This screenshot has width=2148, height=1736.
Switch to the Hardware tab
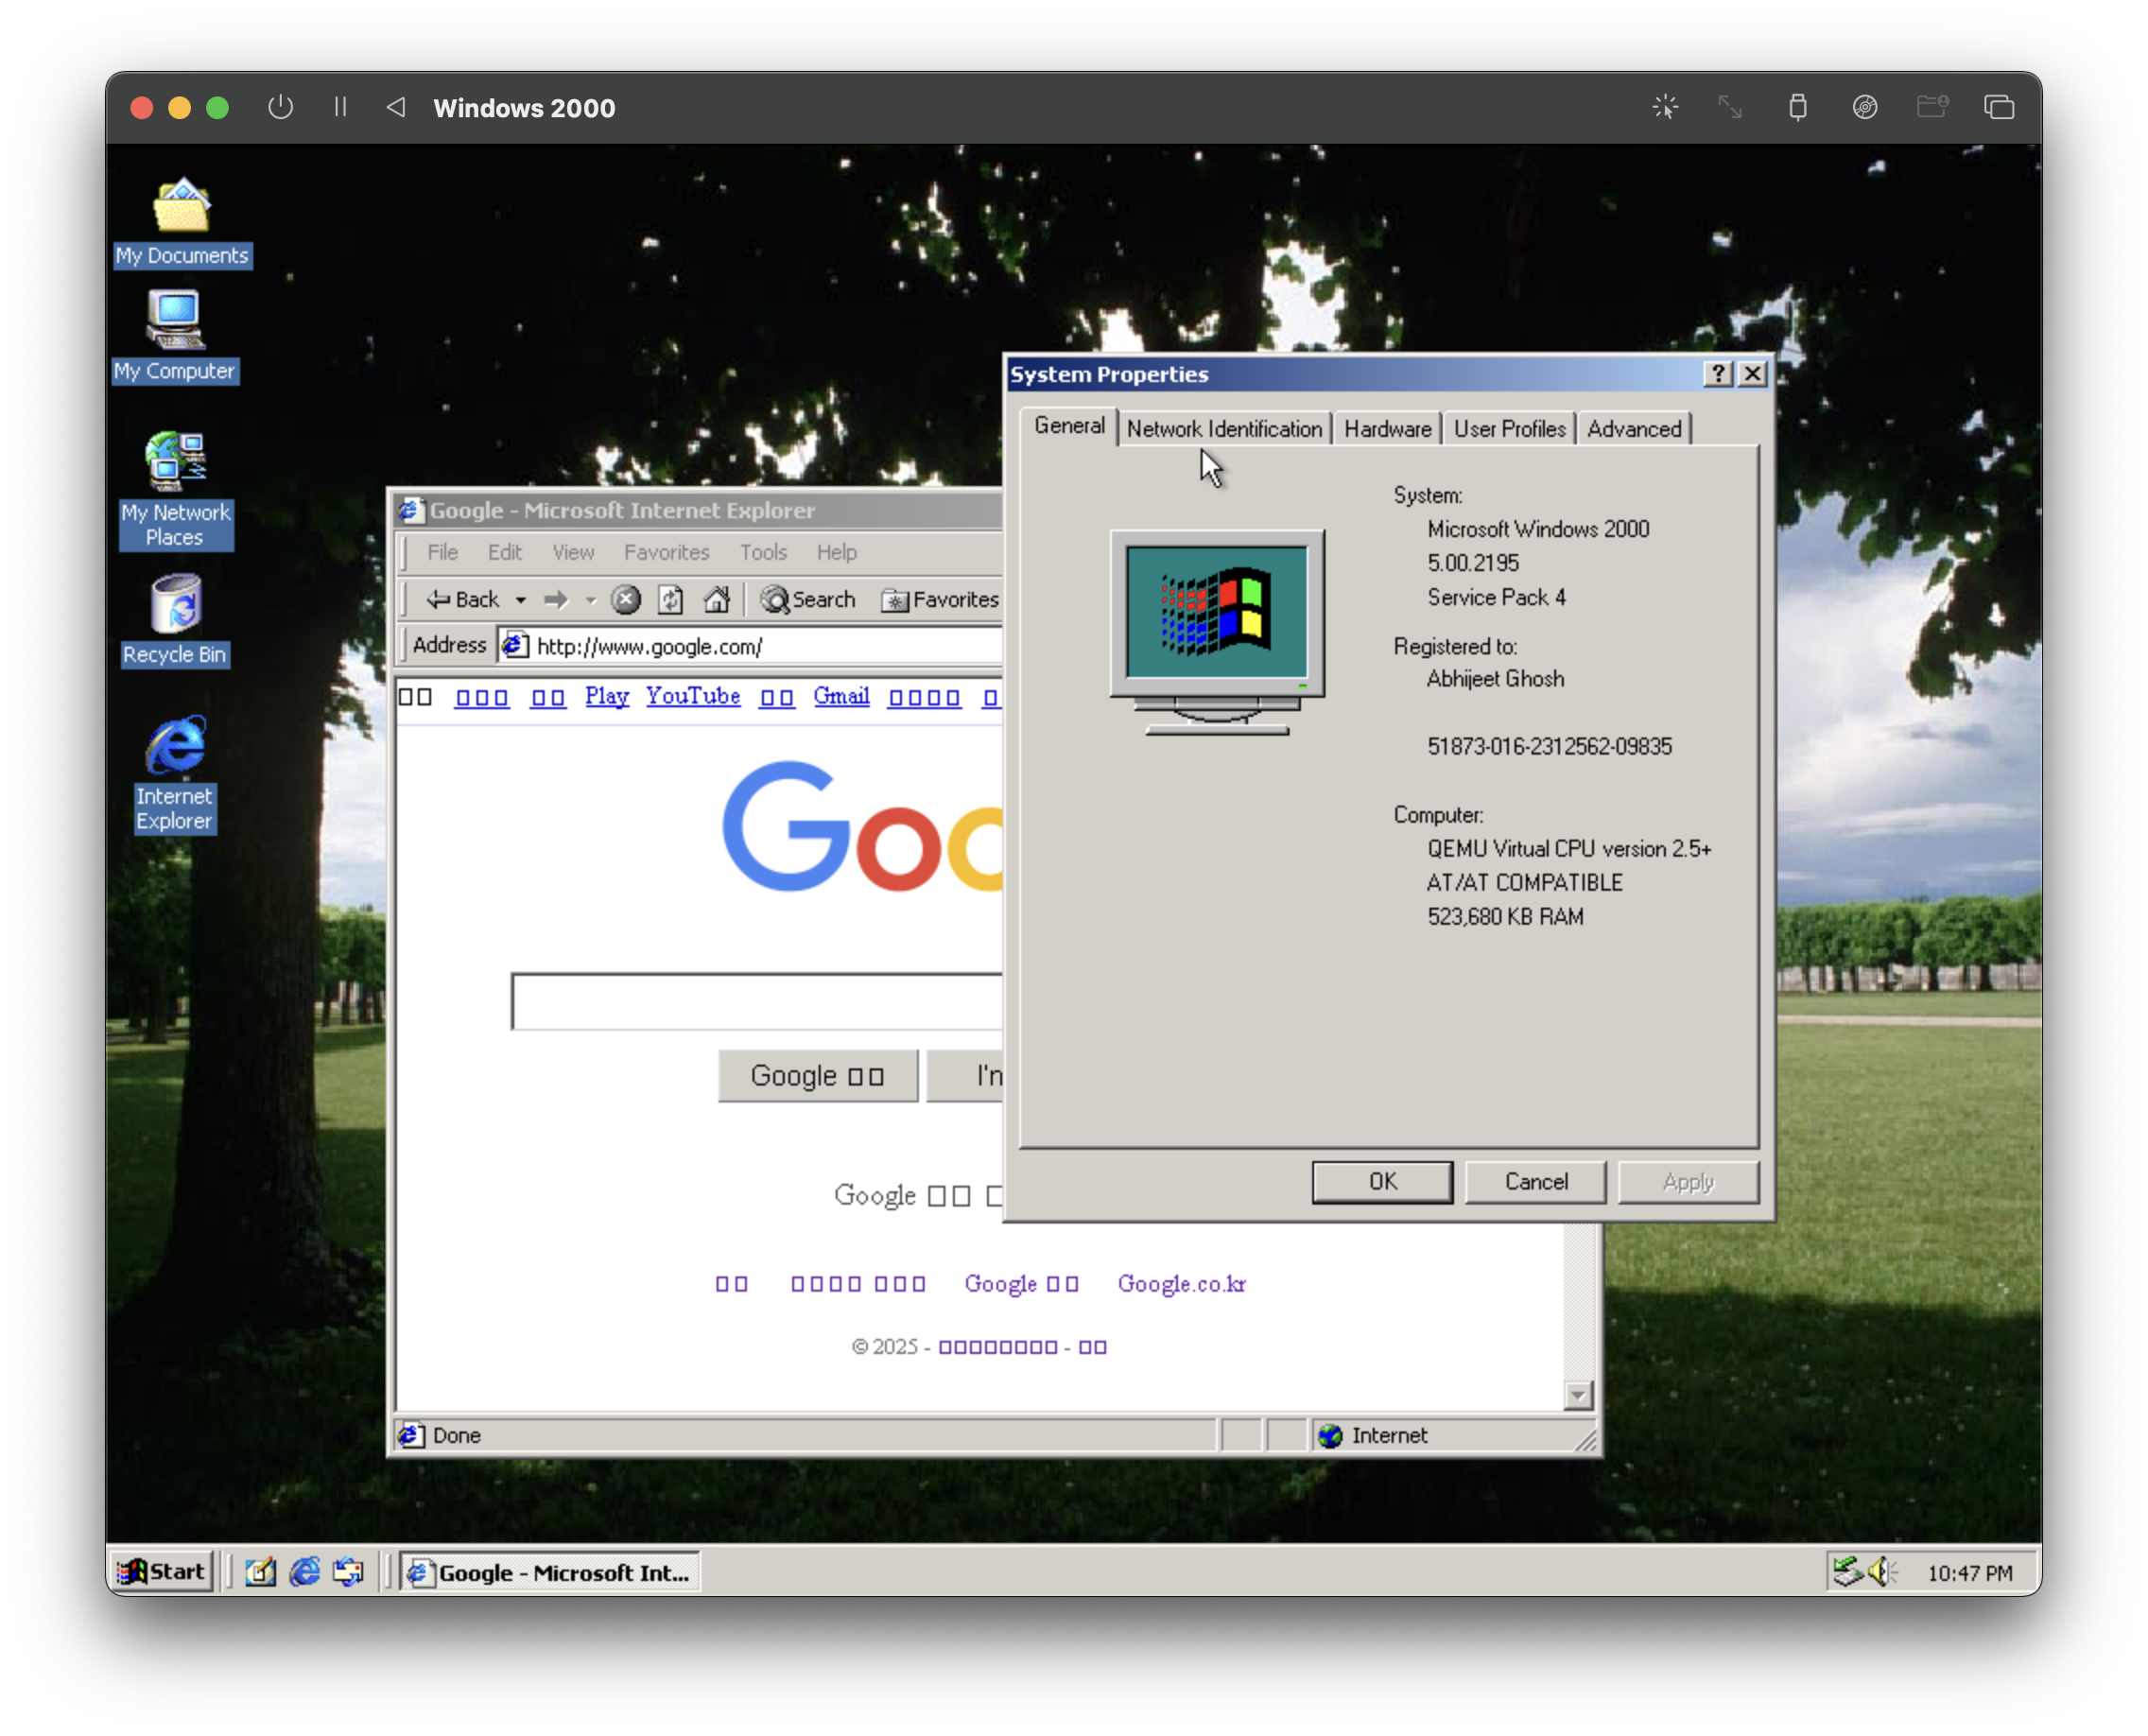coord(1387,429)
